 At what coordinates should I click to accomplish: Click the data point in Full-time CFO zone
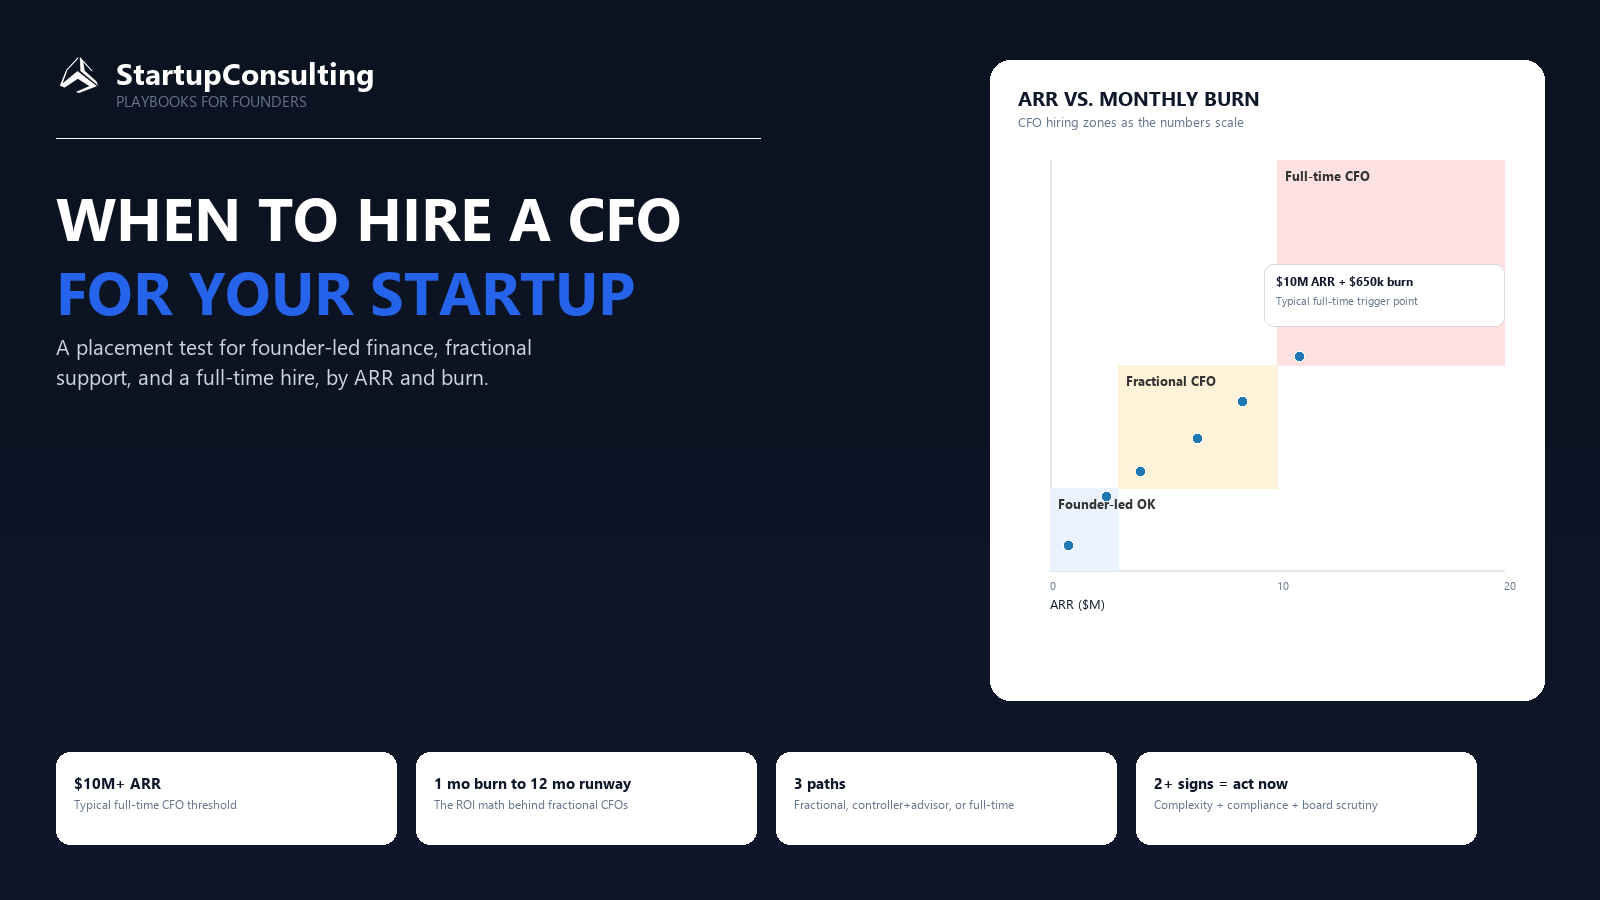tap(1299, 356)
